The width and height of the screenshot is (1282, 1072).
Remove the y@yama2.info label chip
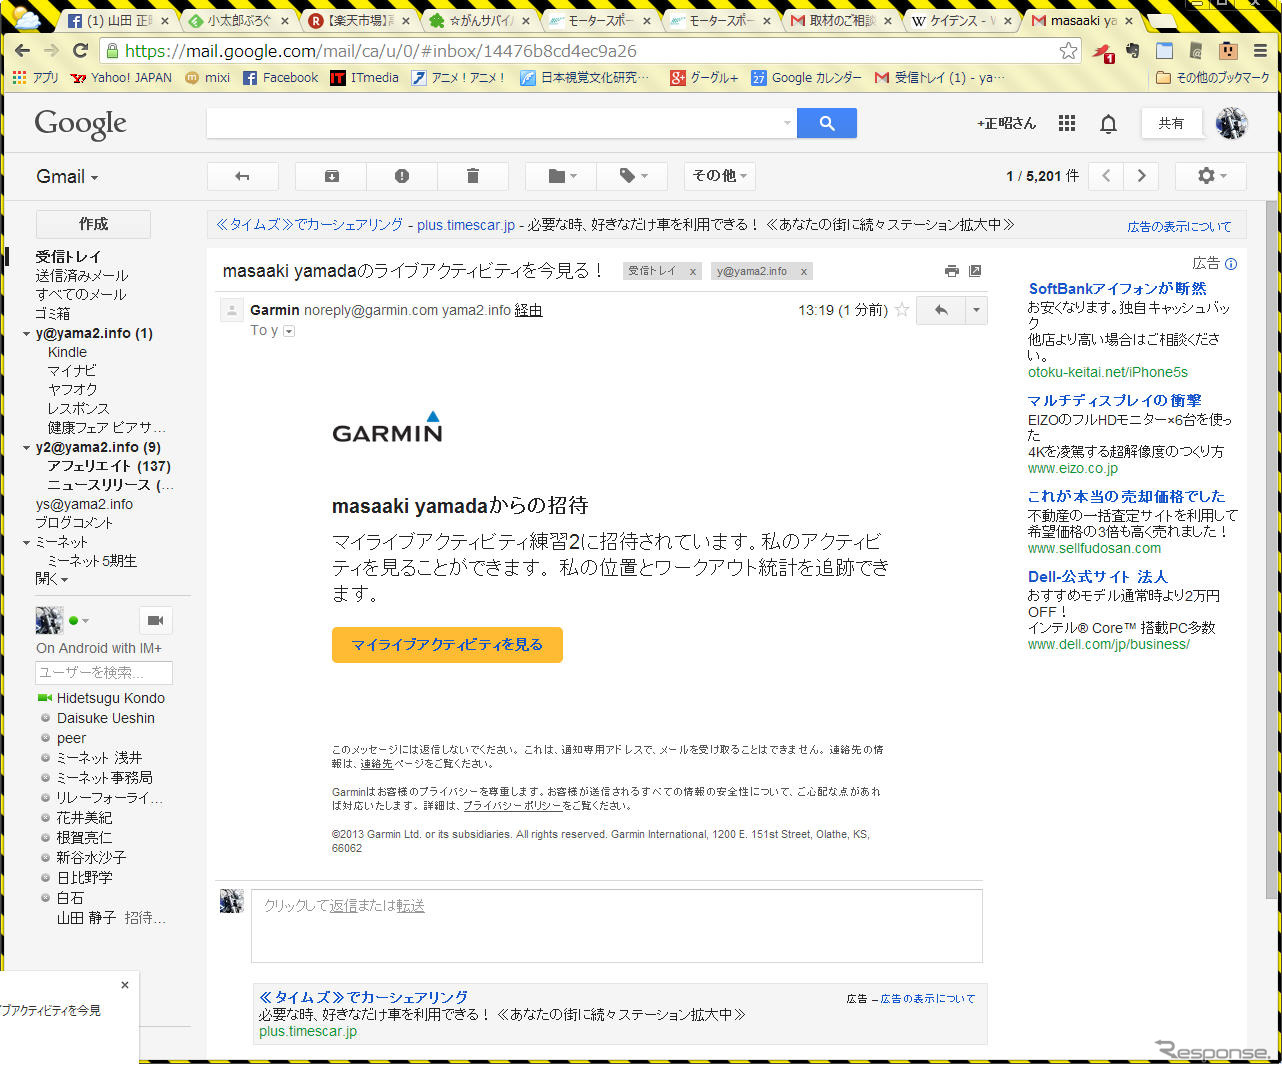coord(803,271)
